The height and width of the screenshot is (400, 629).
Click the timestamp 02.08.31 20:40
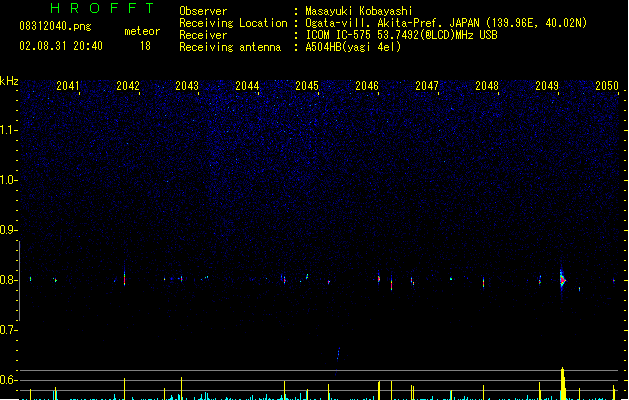click(61, 46)
